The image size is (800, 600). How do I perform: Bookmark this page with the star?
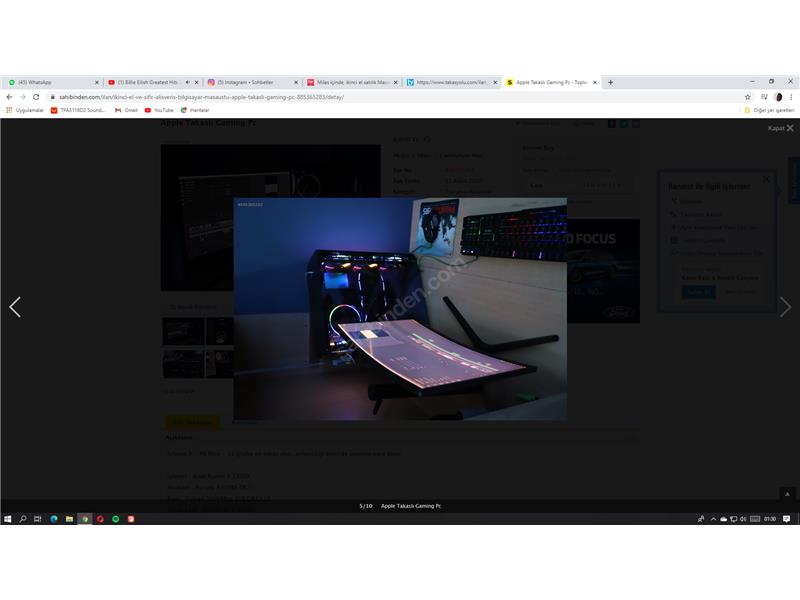point(747,97)
